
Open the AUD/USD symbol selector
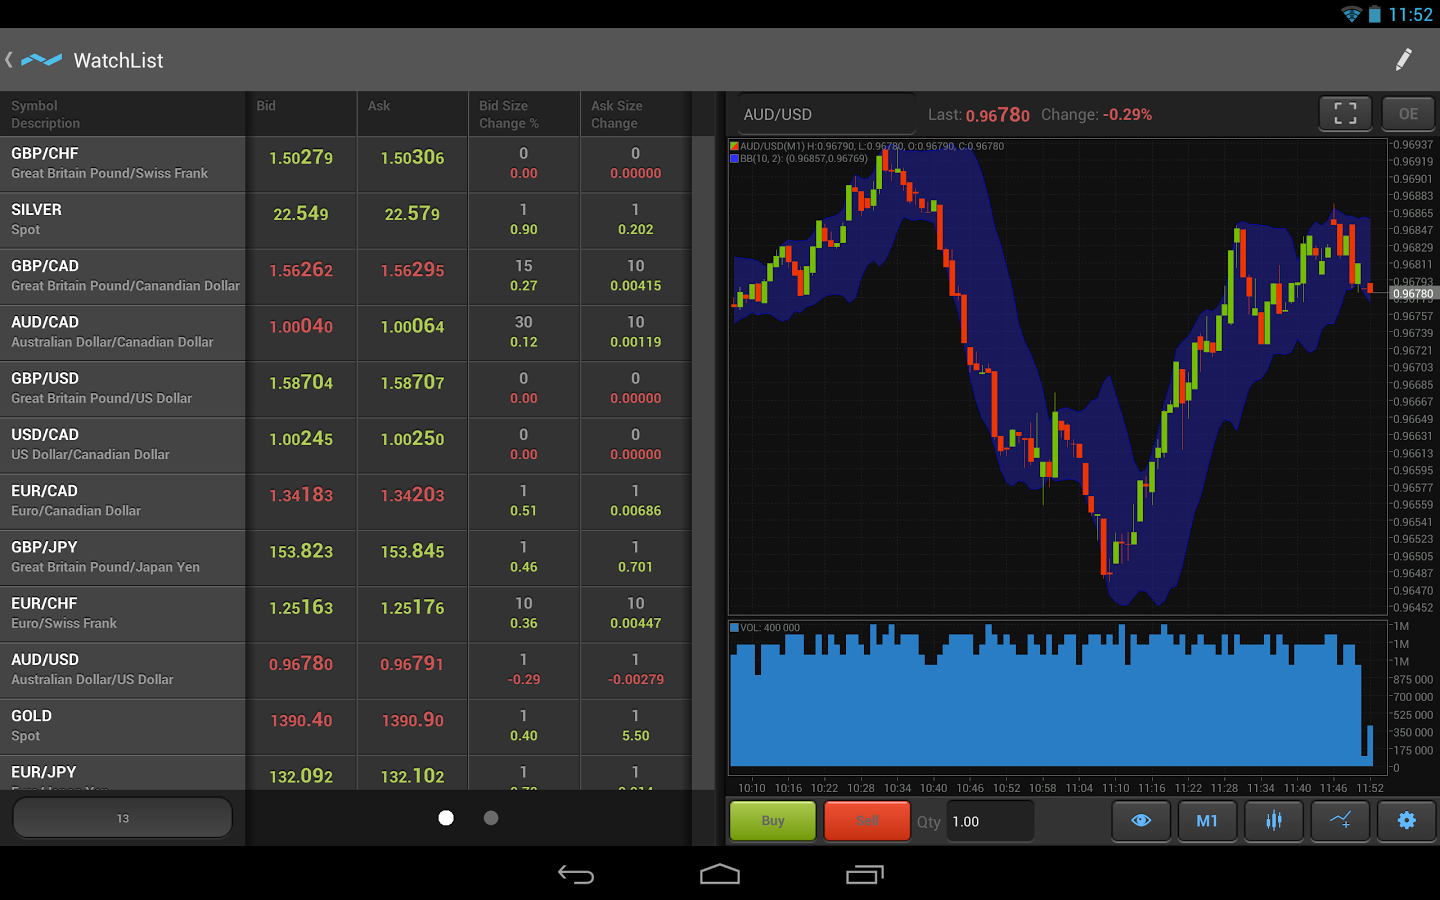pos(826,115)
